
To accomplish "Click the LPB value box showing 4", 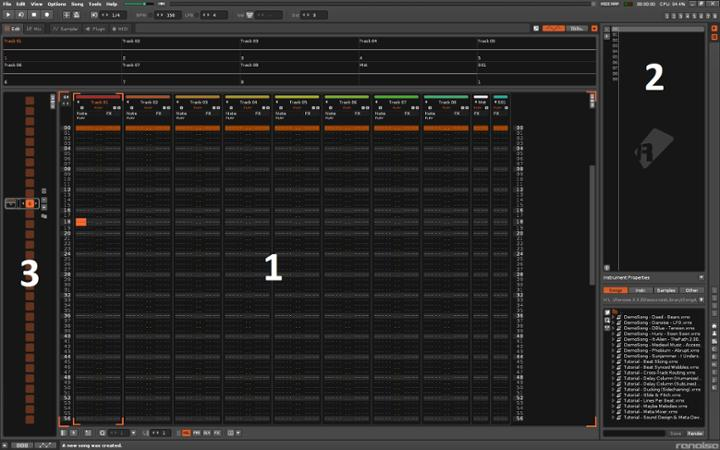I will (x=215, y=15).
